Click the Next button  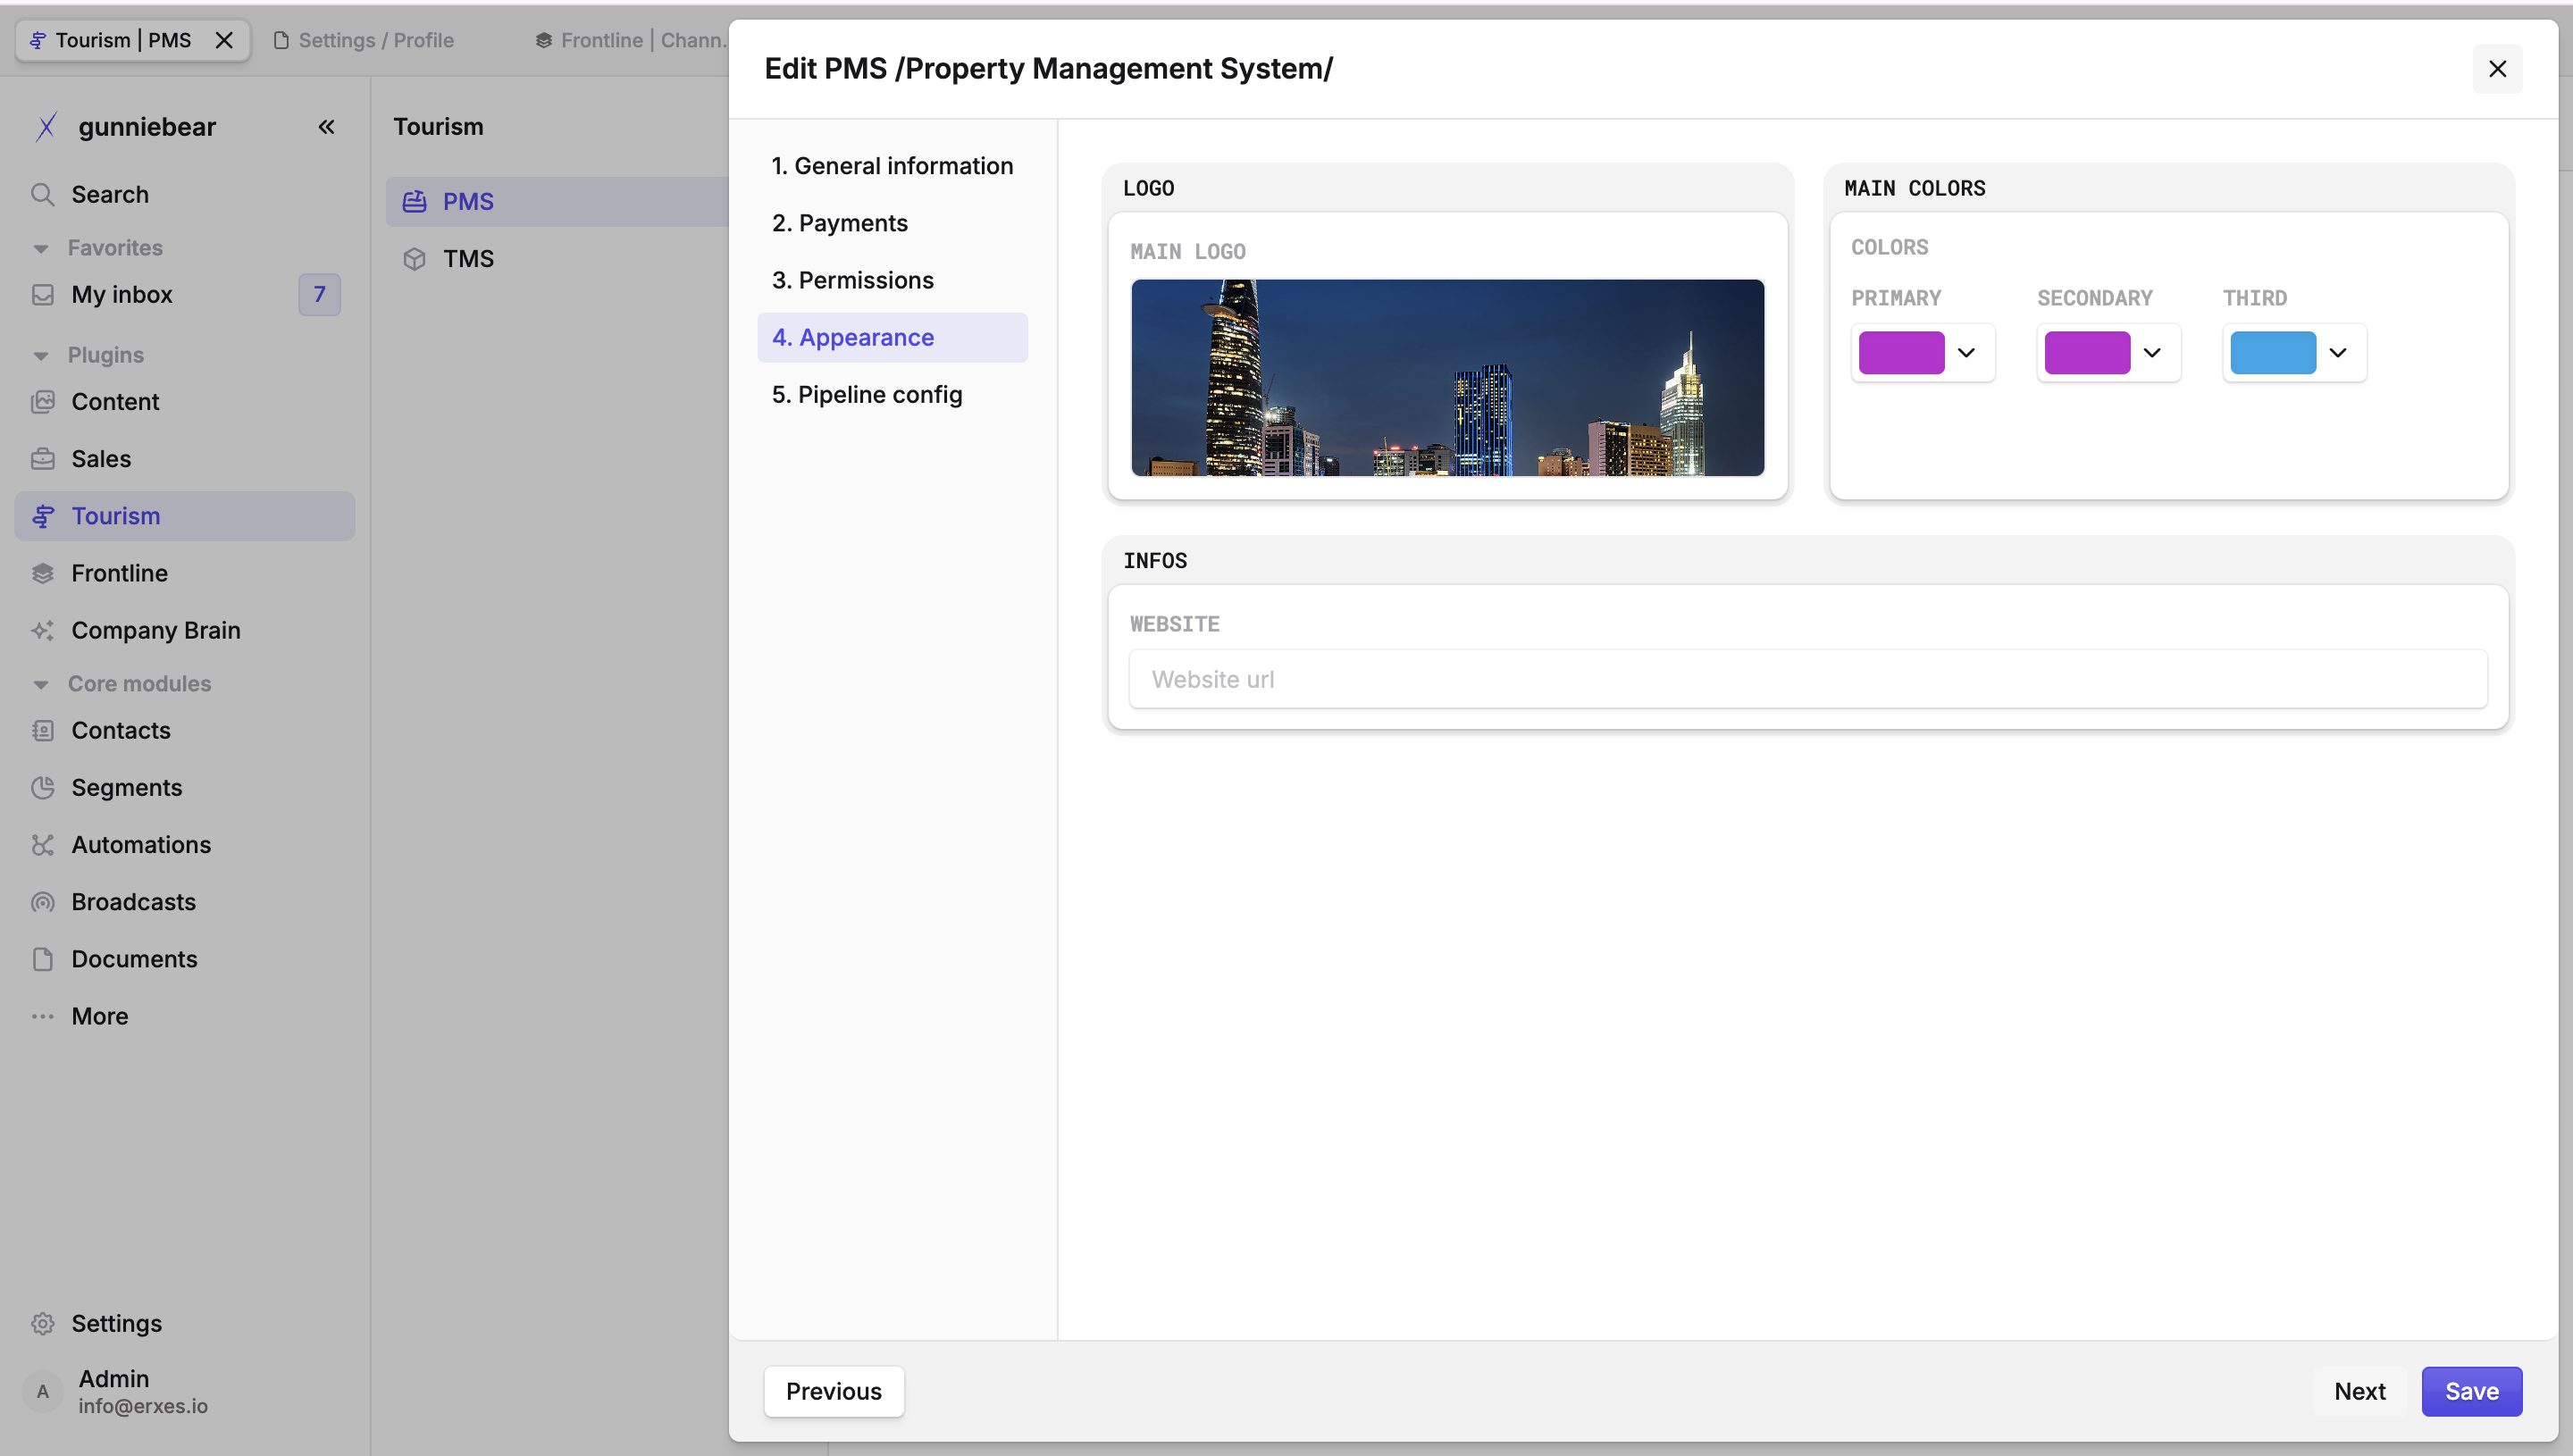pyautogui.click(x=2360, y=1391)
